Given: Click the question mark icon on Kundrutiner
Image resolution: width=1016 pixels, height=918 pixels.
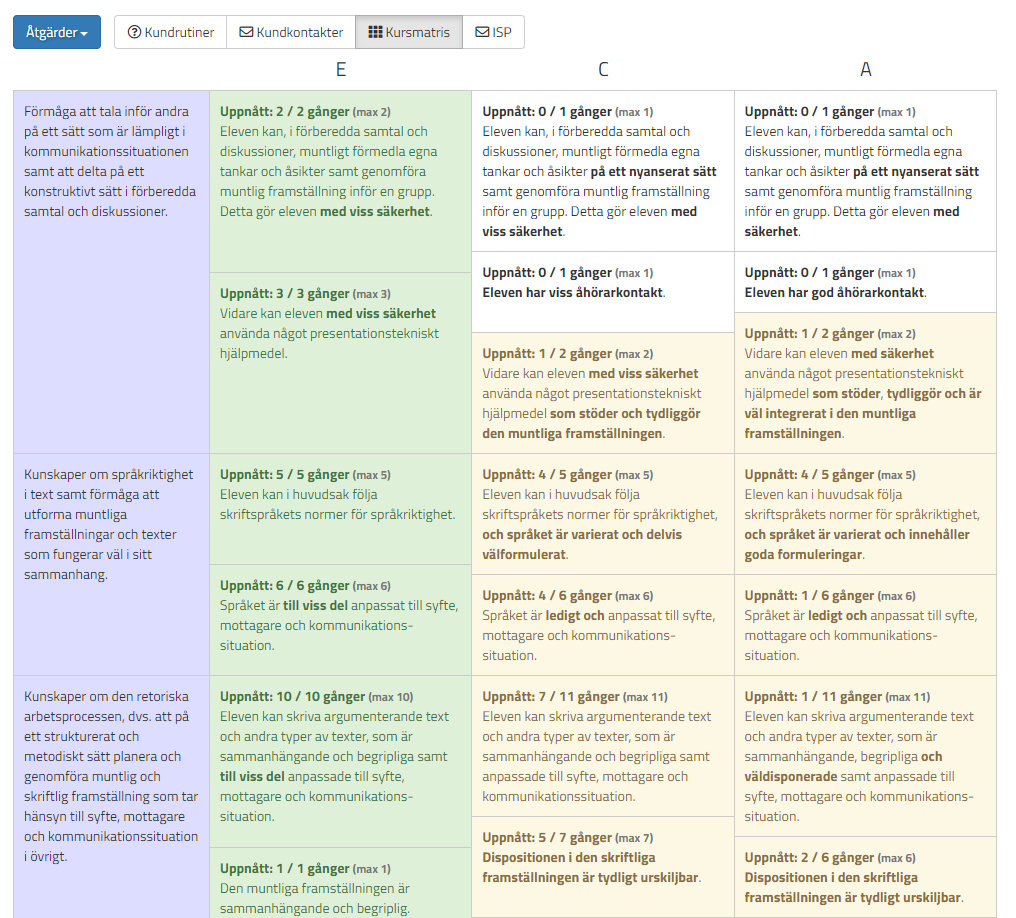Looking at the screenshot, I should [x=134, y=32].
